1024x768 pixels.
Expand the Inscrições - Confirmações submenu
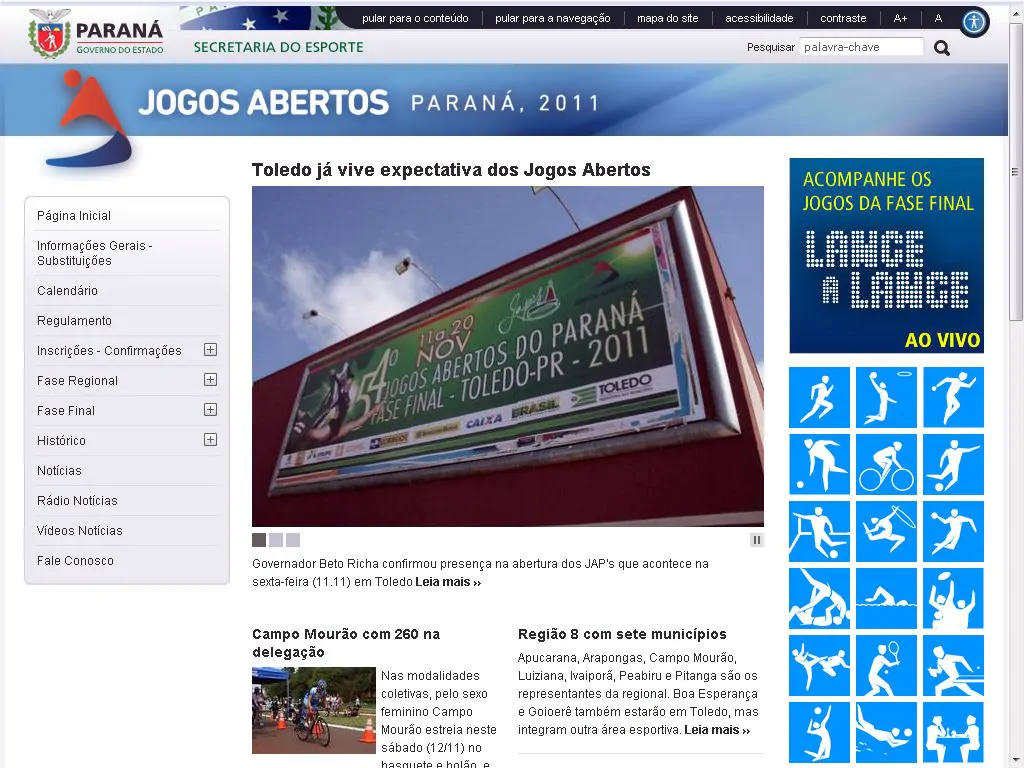click(210, 350)
